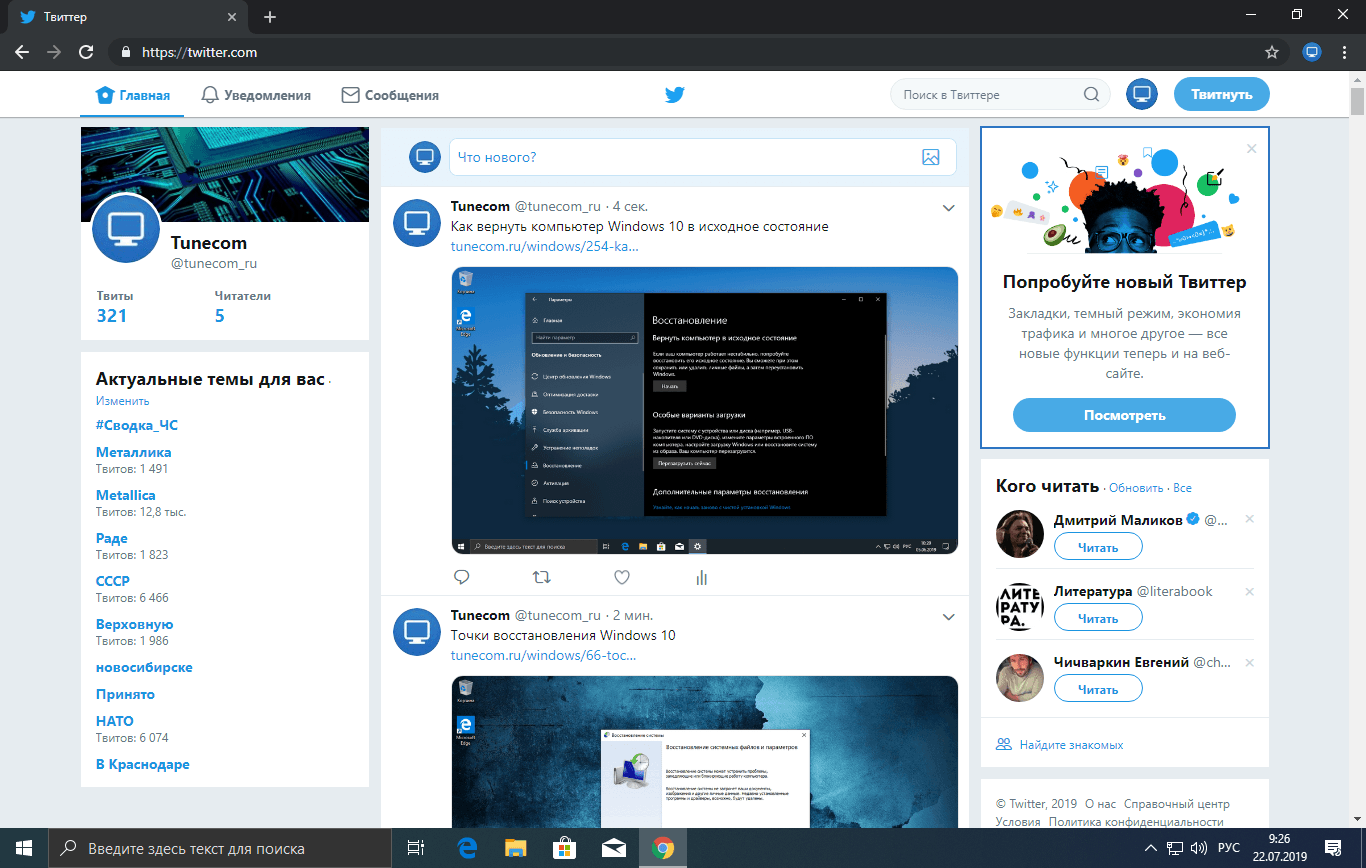The height and width of the screenshot is (868, 1366).
Task: Open tweet analytics bar chart icon
Action: coord(701,577)
